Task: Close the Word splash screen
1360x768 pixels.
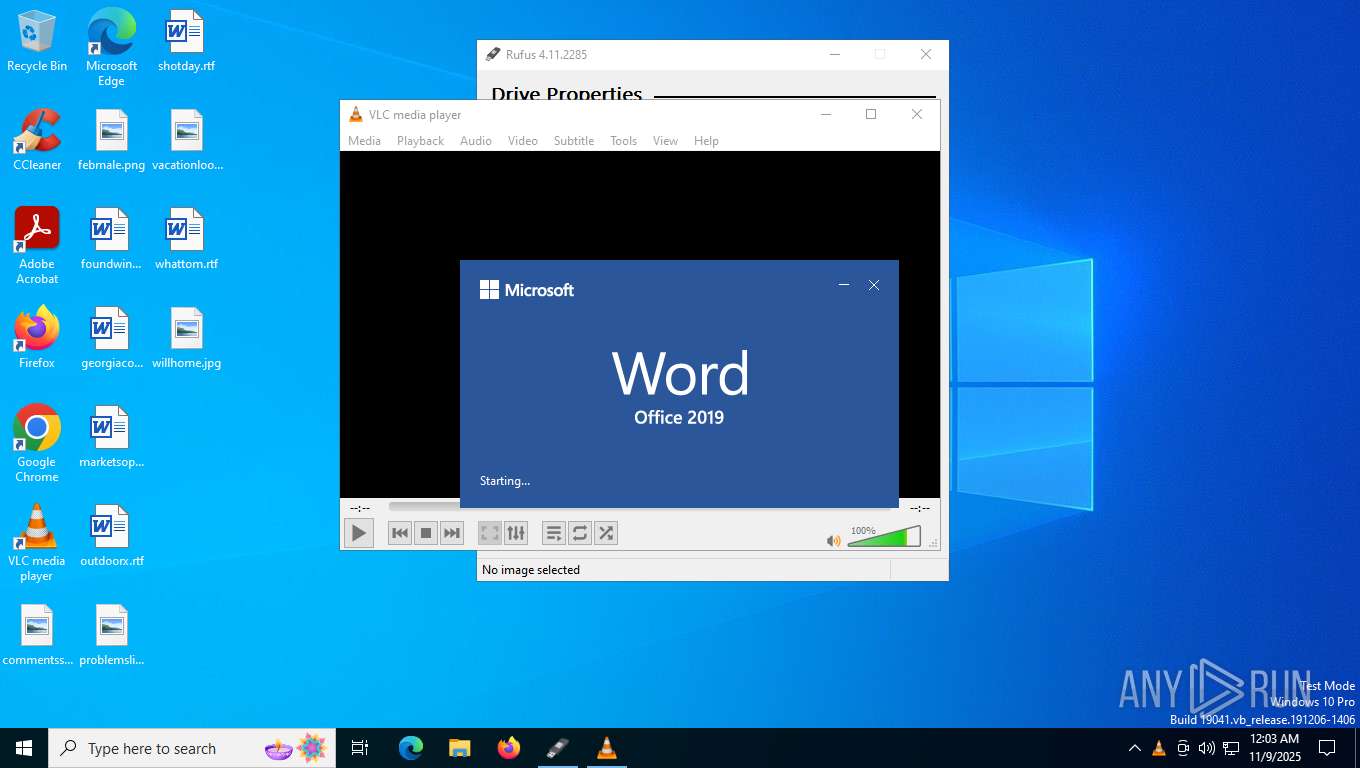Action: click(x=874, y=285)
